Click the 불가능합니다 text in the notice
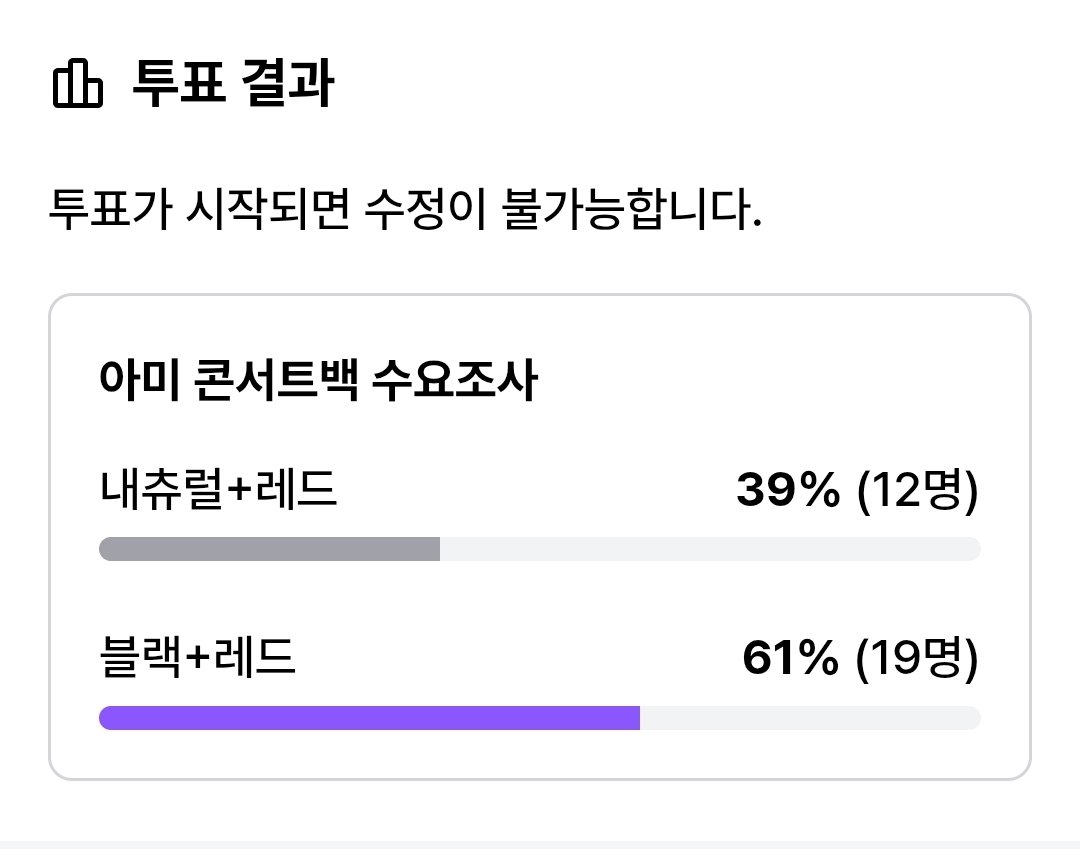 click(x=632, y=209)
